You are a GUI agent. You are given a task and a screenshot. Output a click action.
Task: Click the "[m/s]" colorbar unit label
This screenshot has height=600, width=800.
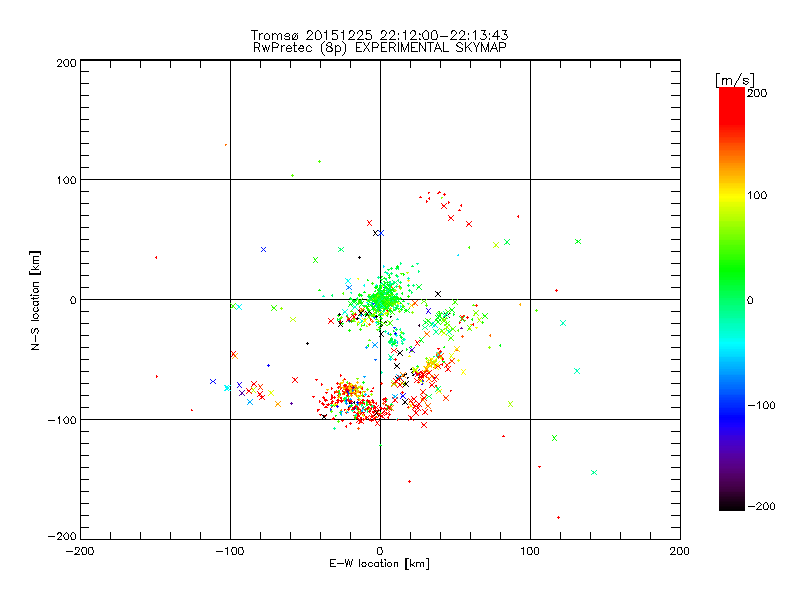tap(735, 80)
